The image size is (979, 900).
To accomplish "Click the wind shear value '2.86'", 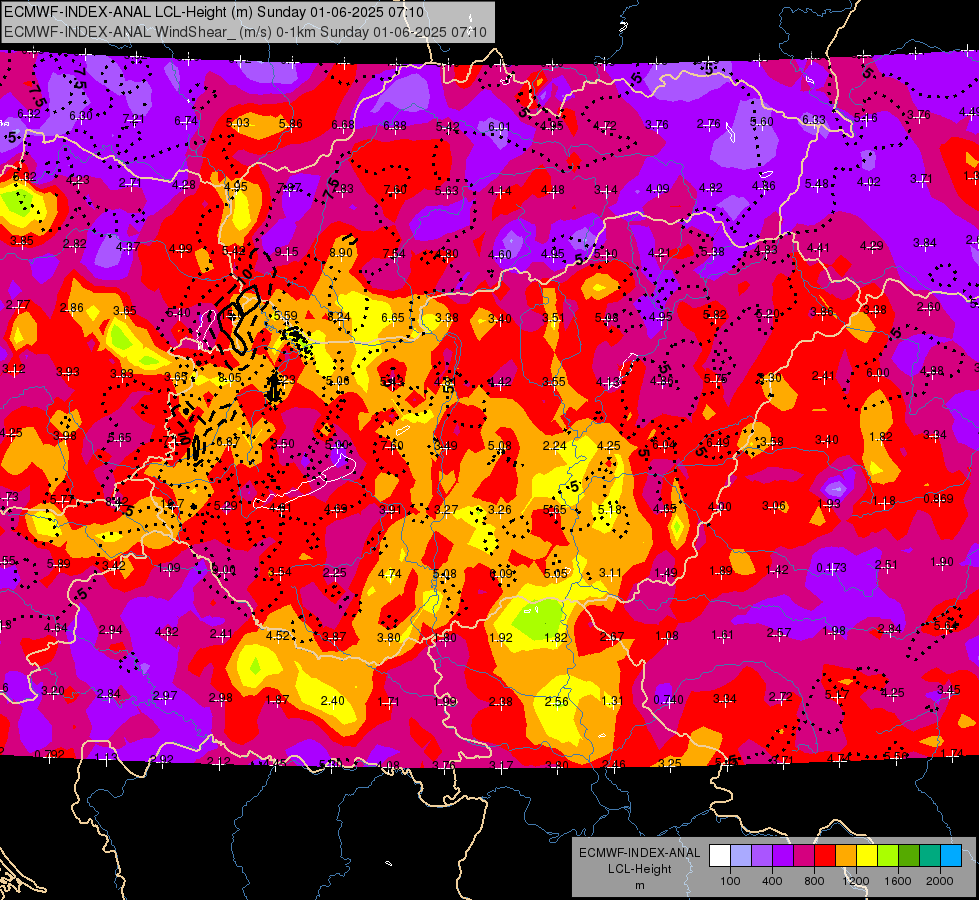I will point(71,307).
